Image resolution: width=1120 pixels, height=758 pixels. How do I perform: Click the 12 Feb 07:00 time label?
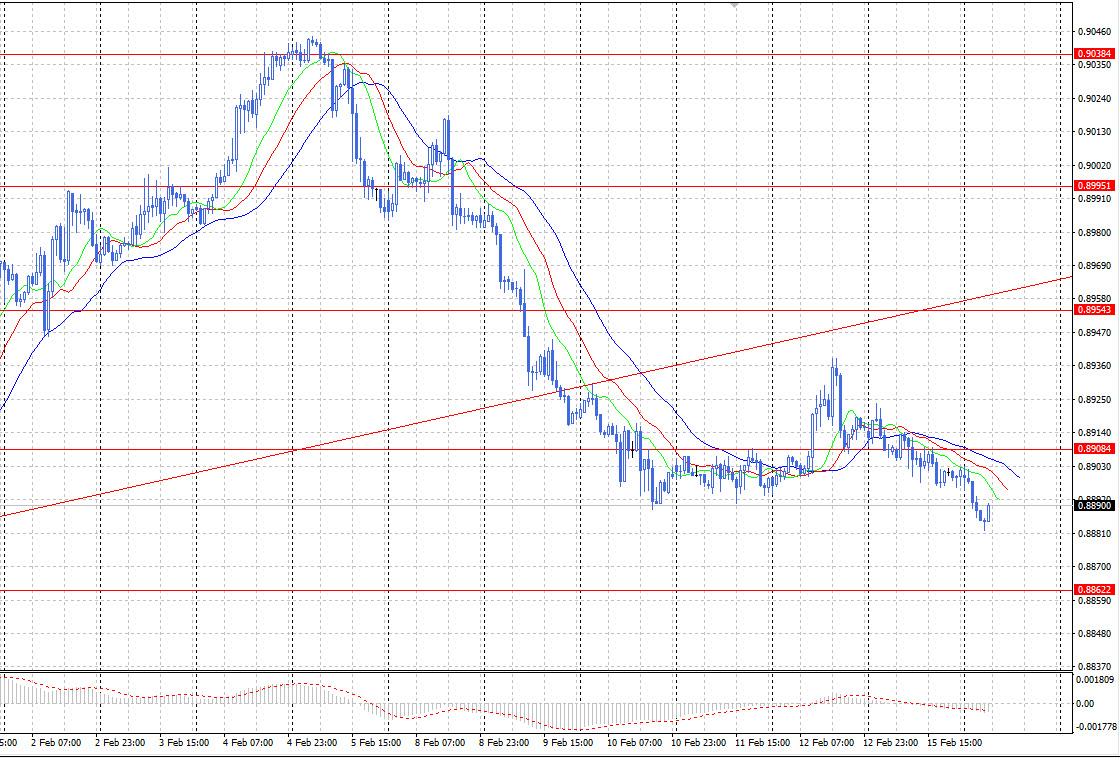[827, 742]
